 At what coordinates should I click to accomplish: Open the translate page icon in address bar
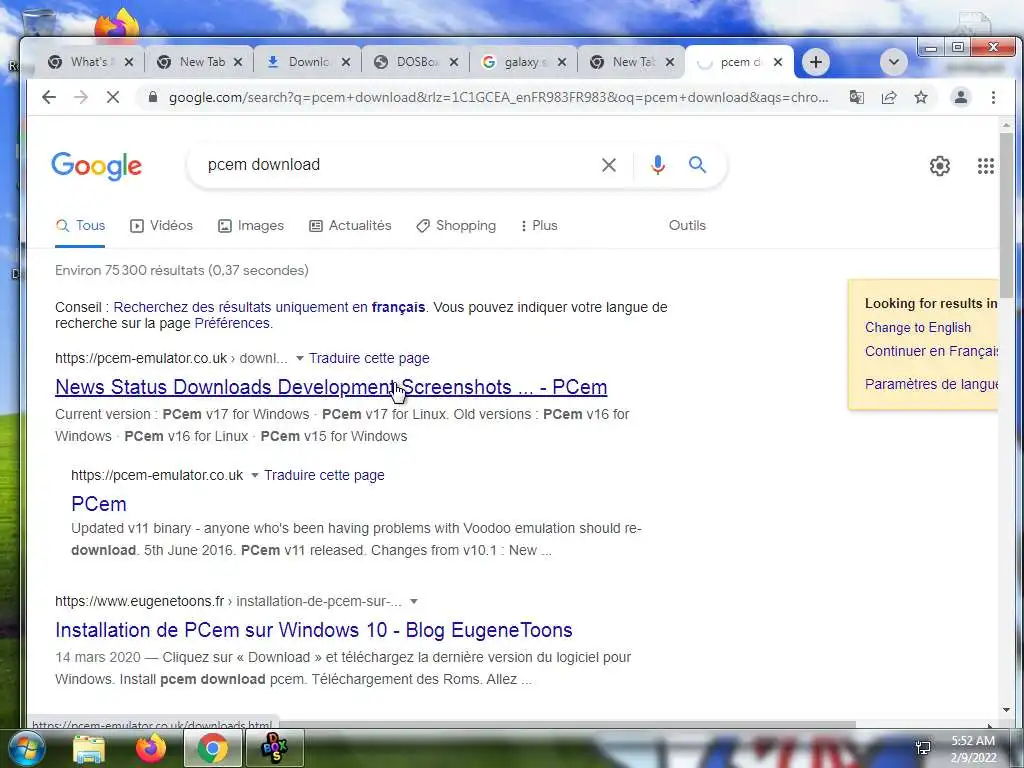(x=856, y=97)
